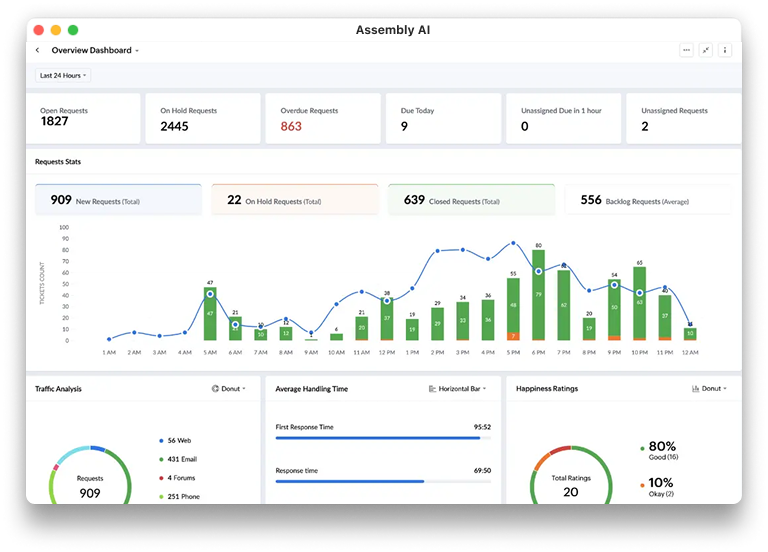Viewport: 768px width, 552px height.
Task: Click the blue Web legend dot
Action: click(x=161, y=441)
